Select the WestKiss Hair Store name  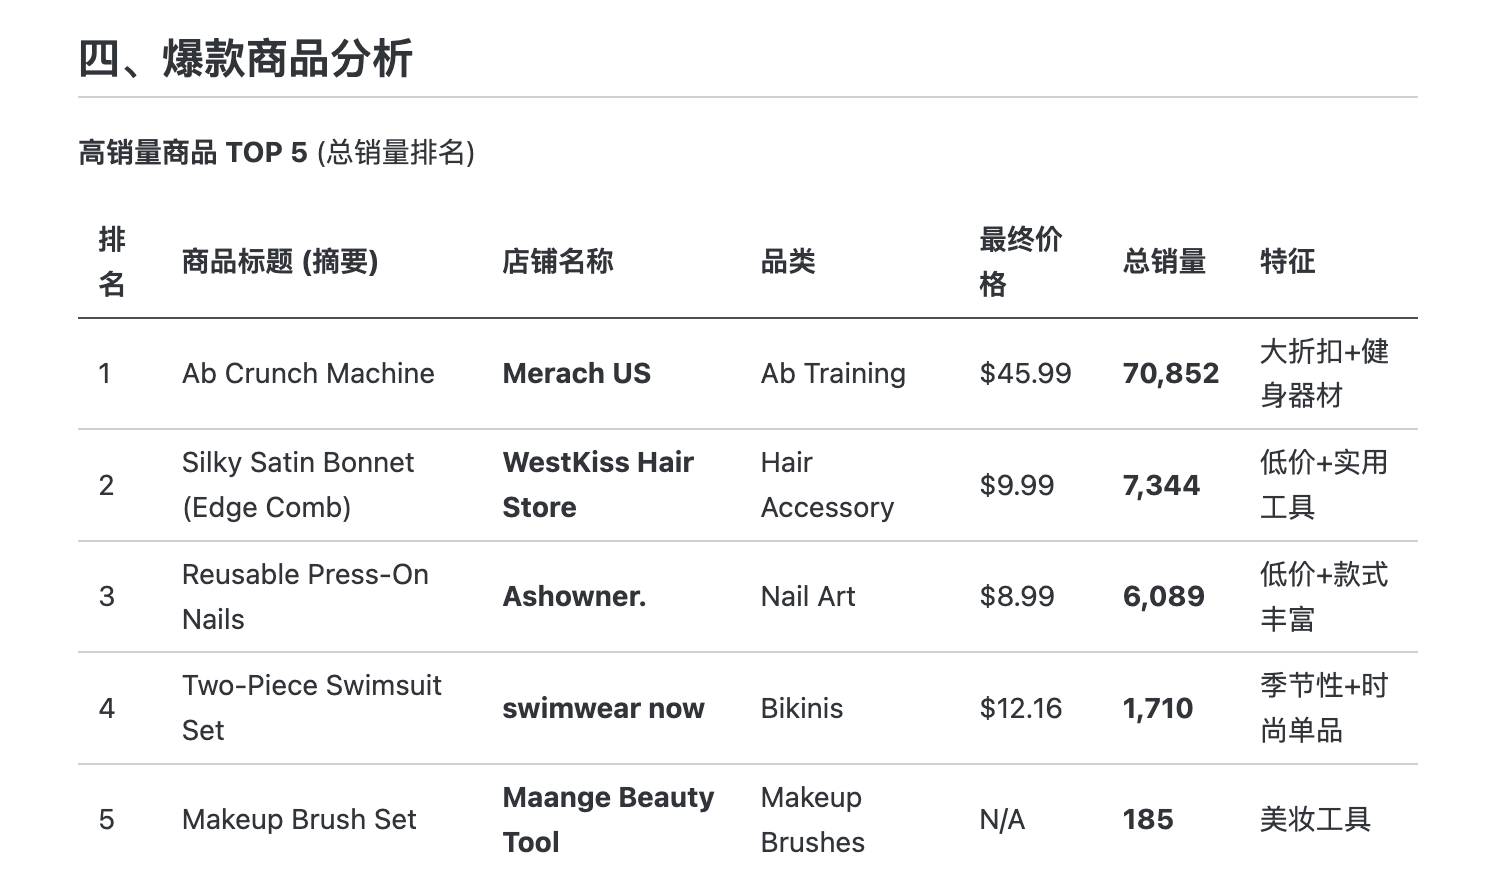pos(598,485)
